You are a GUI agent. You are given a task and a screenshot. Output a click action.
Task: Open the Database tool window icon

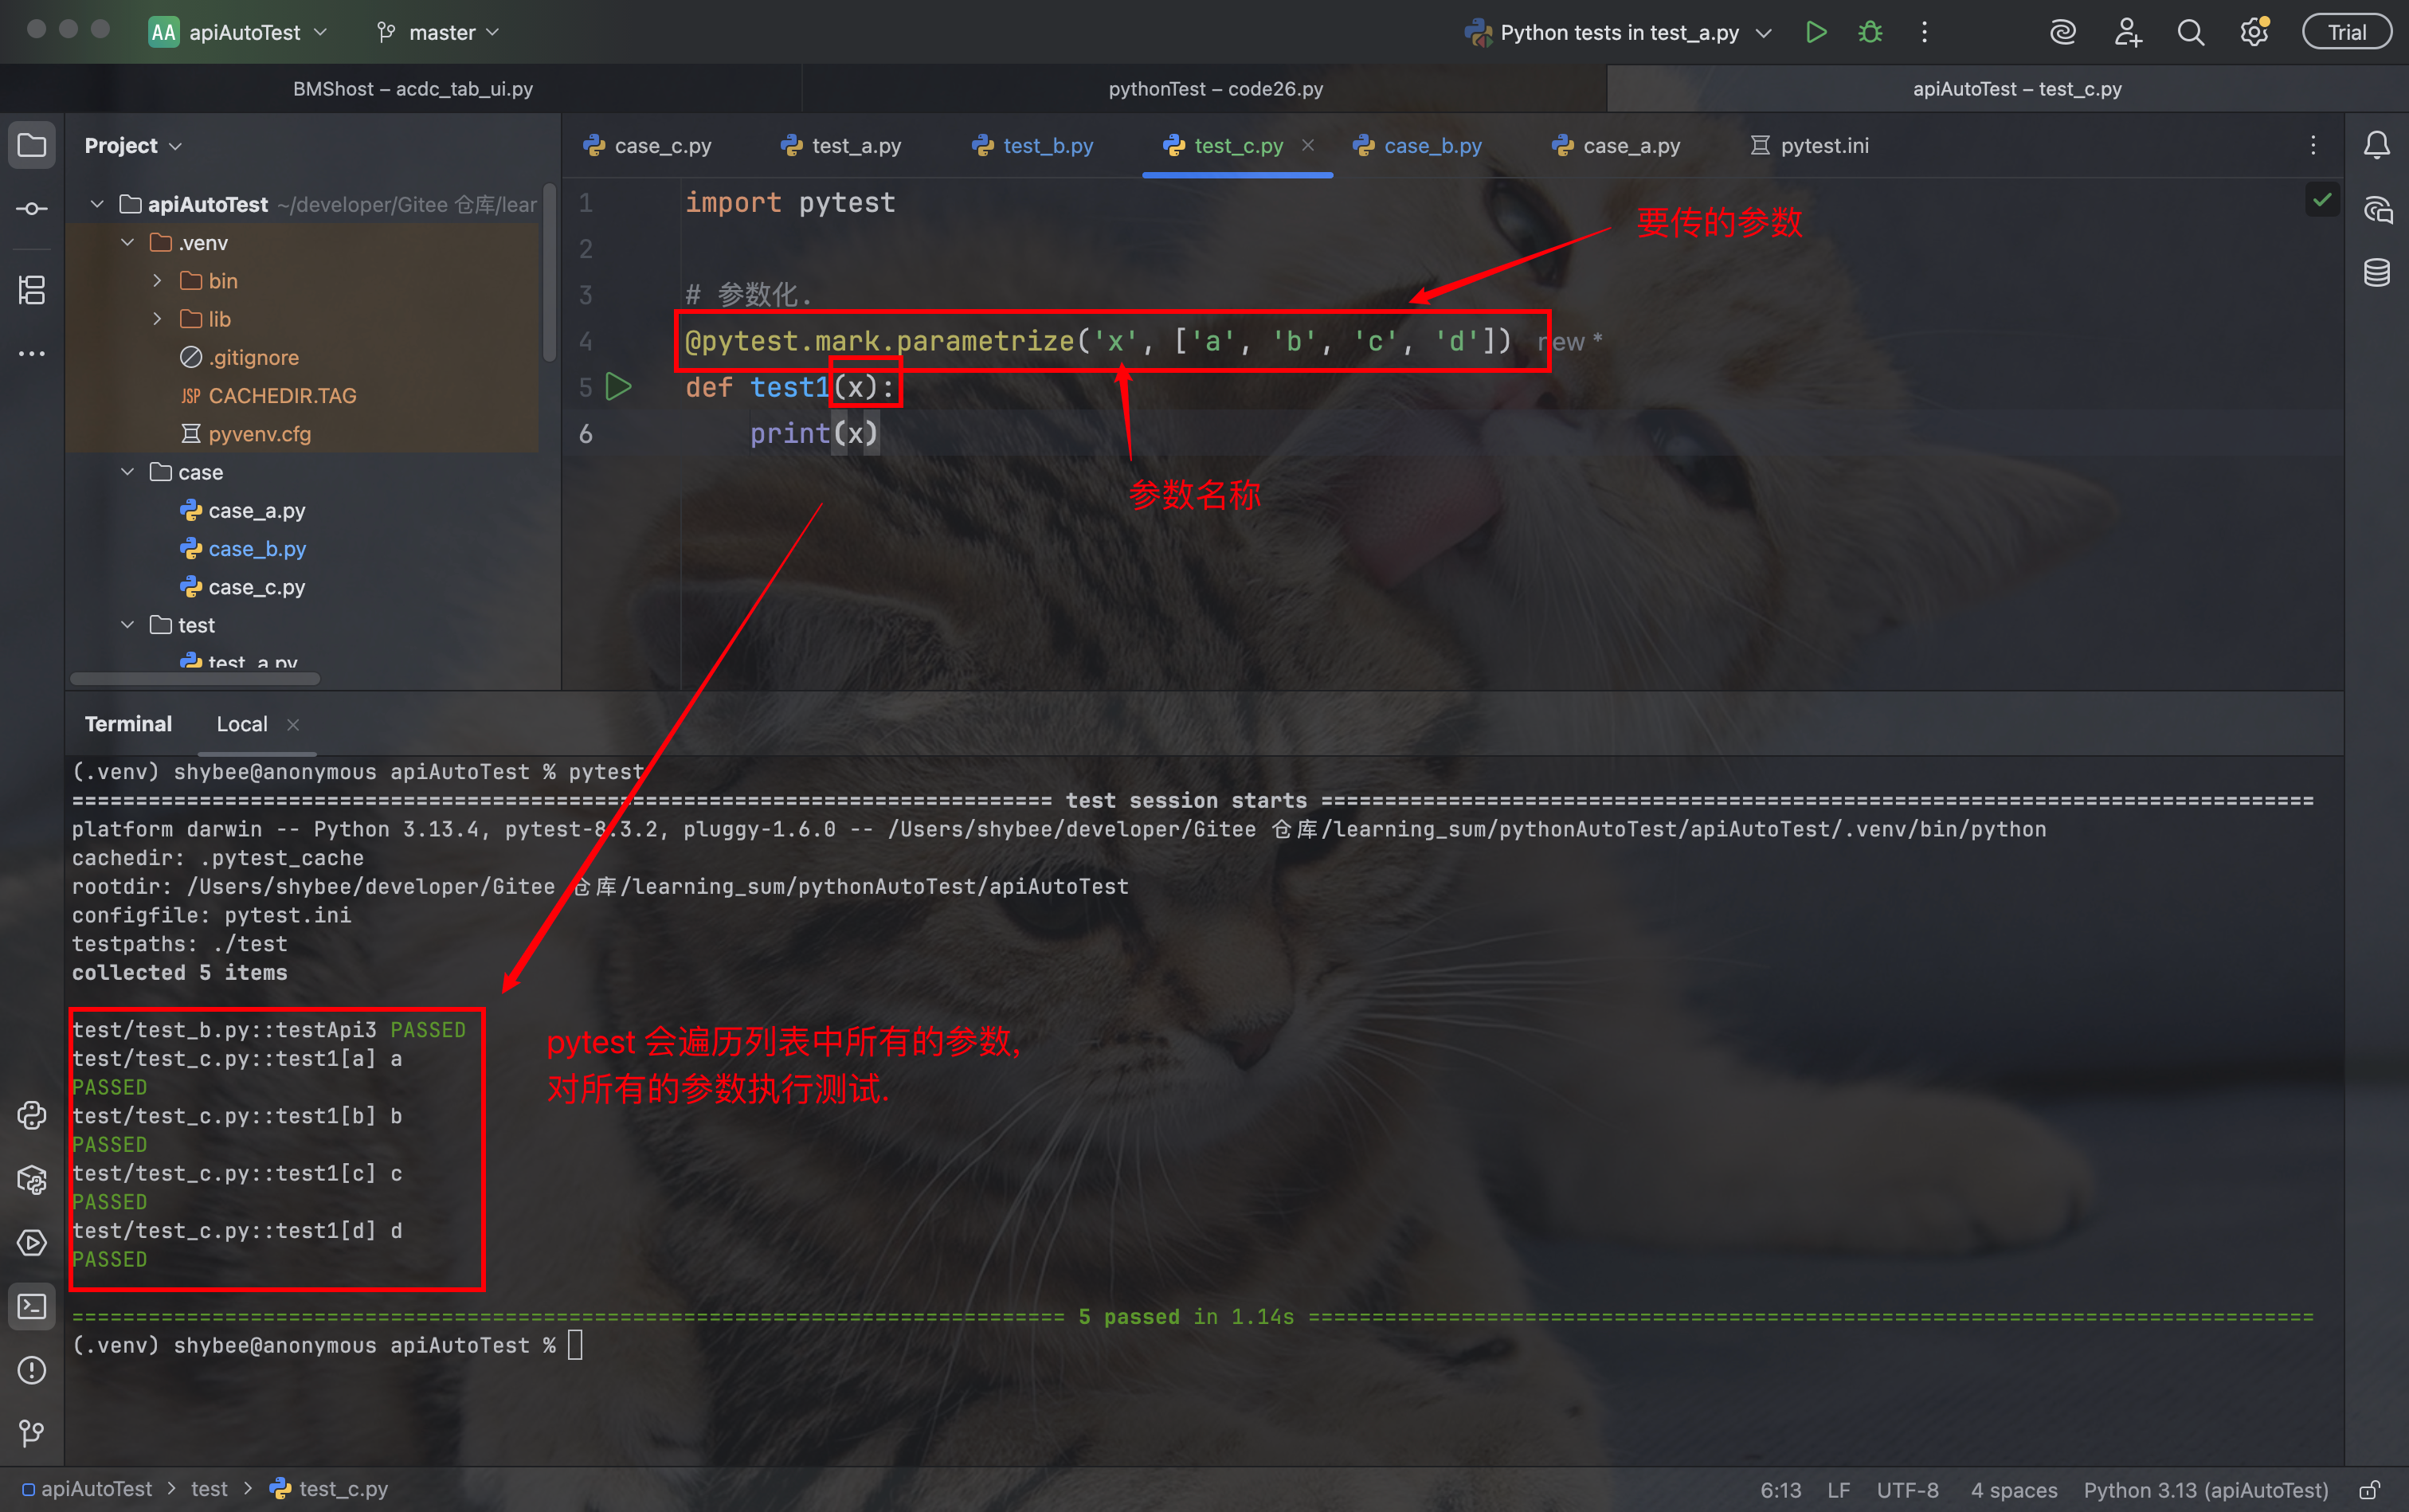pos(2377,272)
